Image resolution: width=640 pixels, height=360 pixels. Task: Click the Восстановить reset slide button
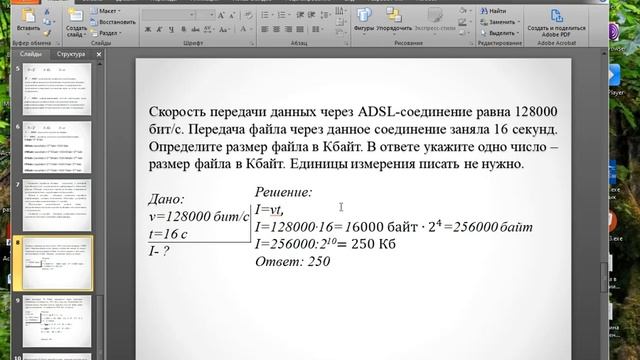[113, 22]
